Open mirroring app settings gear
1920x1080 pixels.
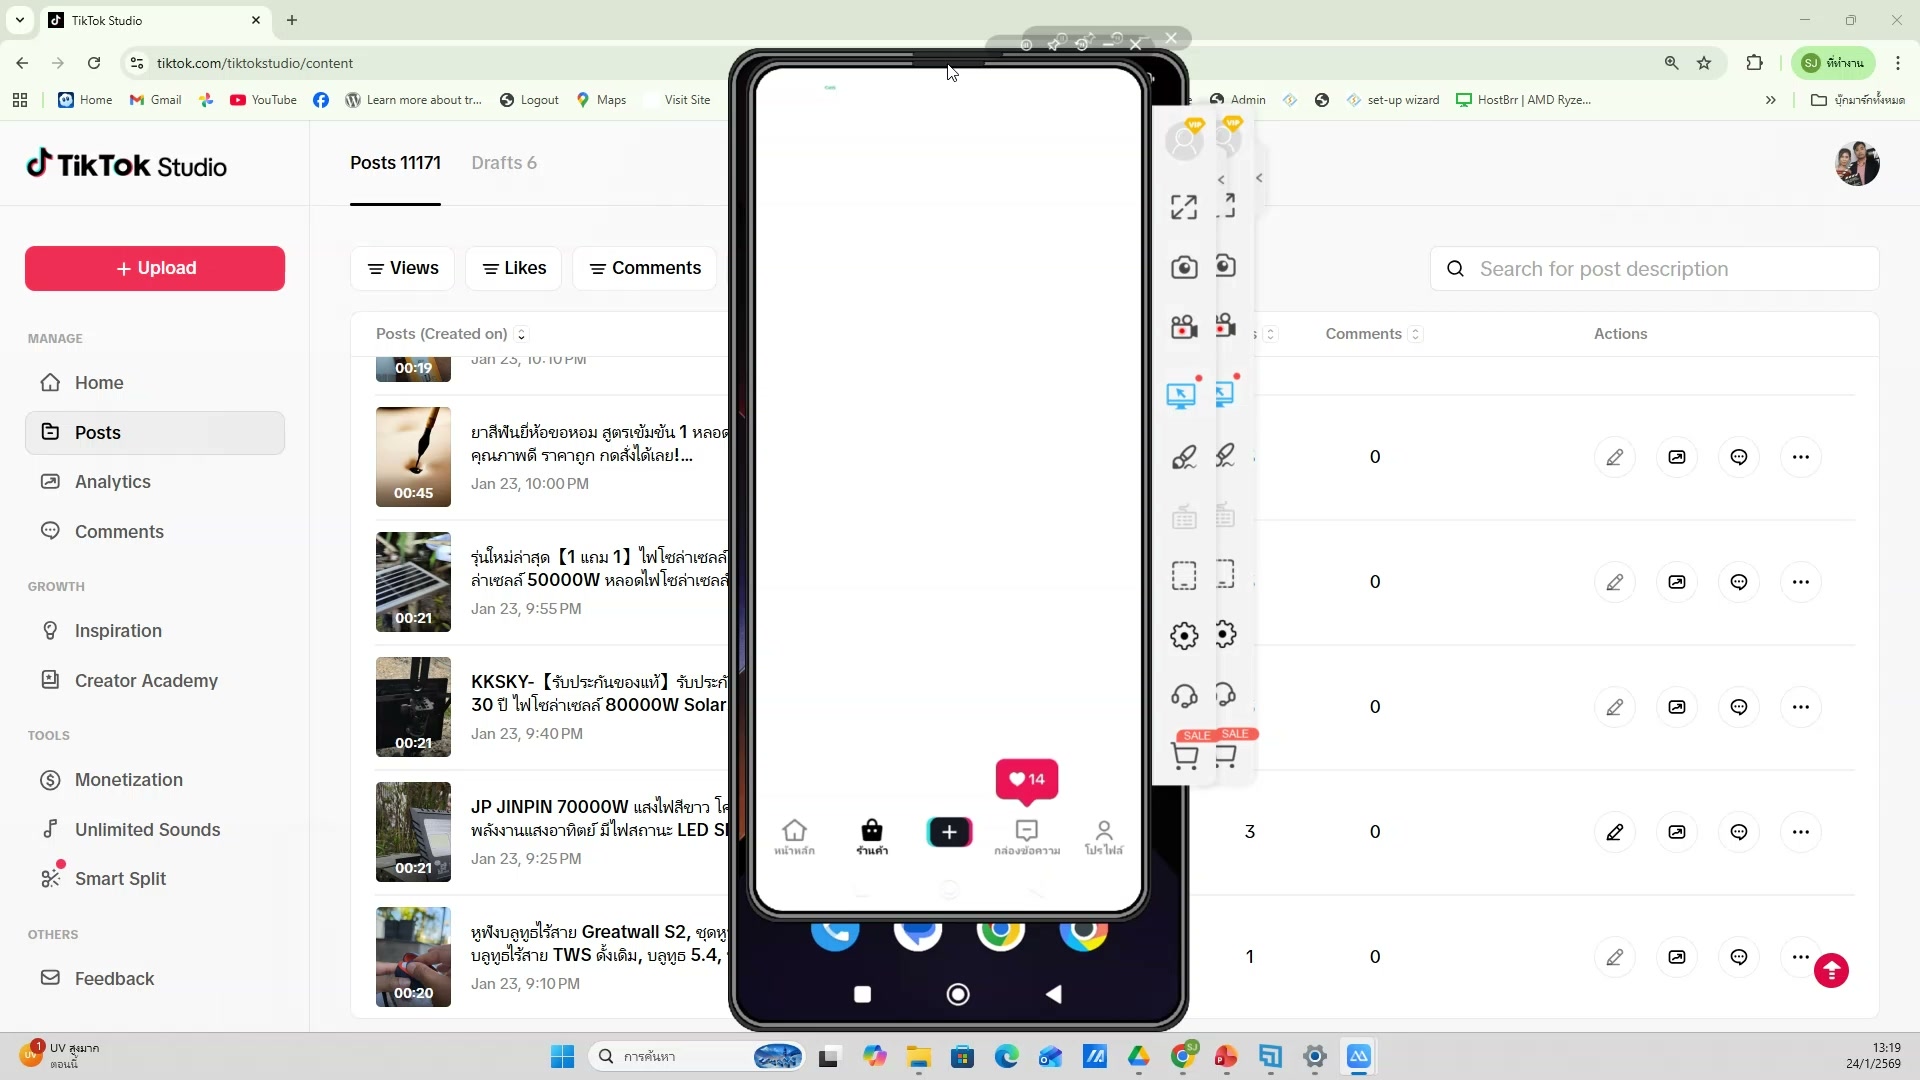(x=1184, y=635)
